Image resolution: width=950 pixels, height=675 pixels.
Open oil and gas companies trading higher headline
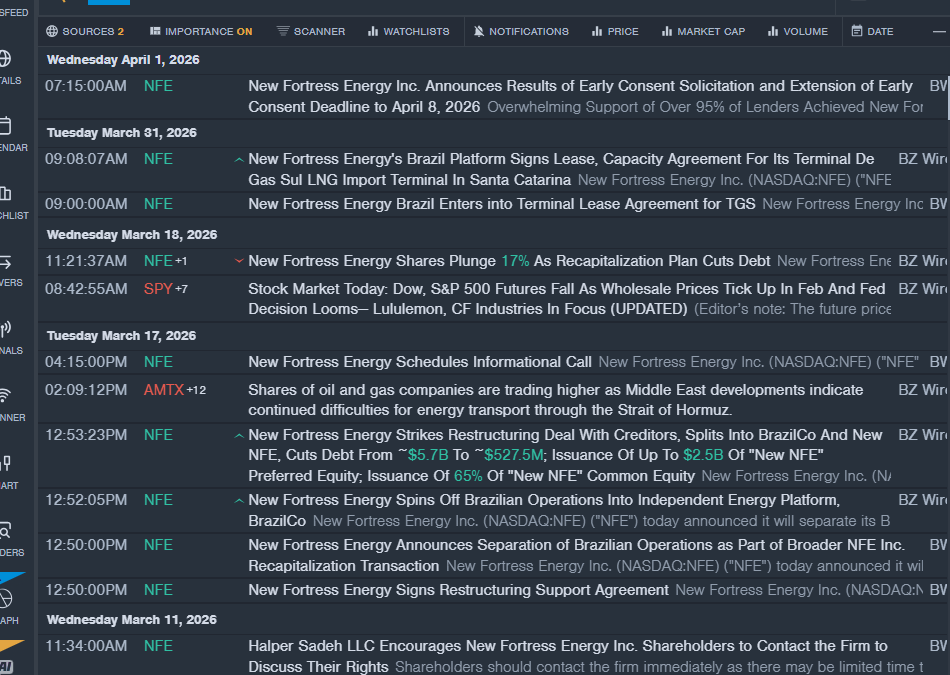click(556, 400)
